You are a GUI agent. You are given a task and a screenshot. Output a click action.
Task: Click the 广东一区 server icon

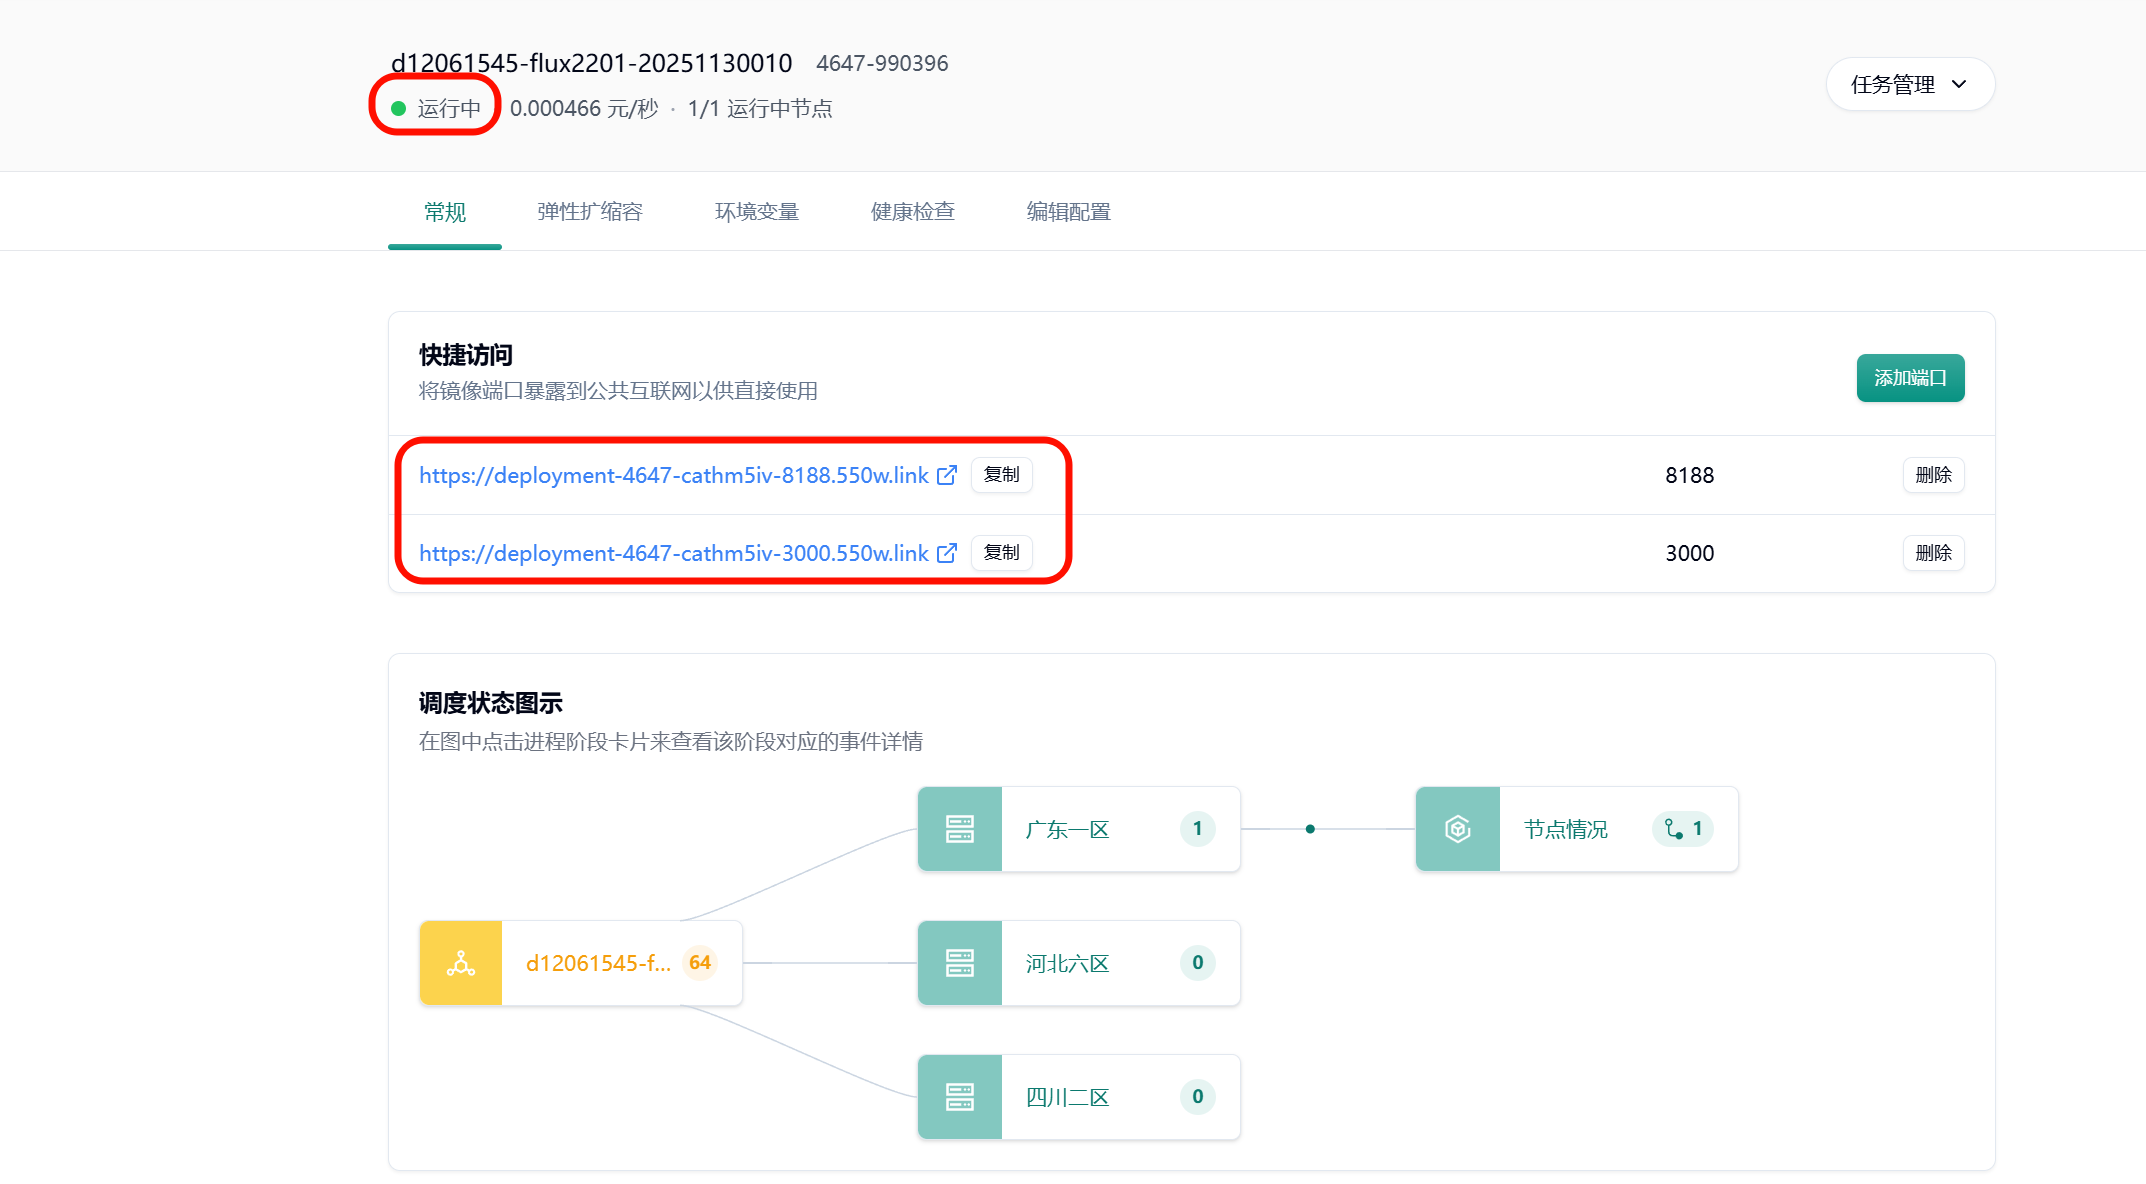[959, 829]
